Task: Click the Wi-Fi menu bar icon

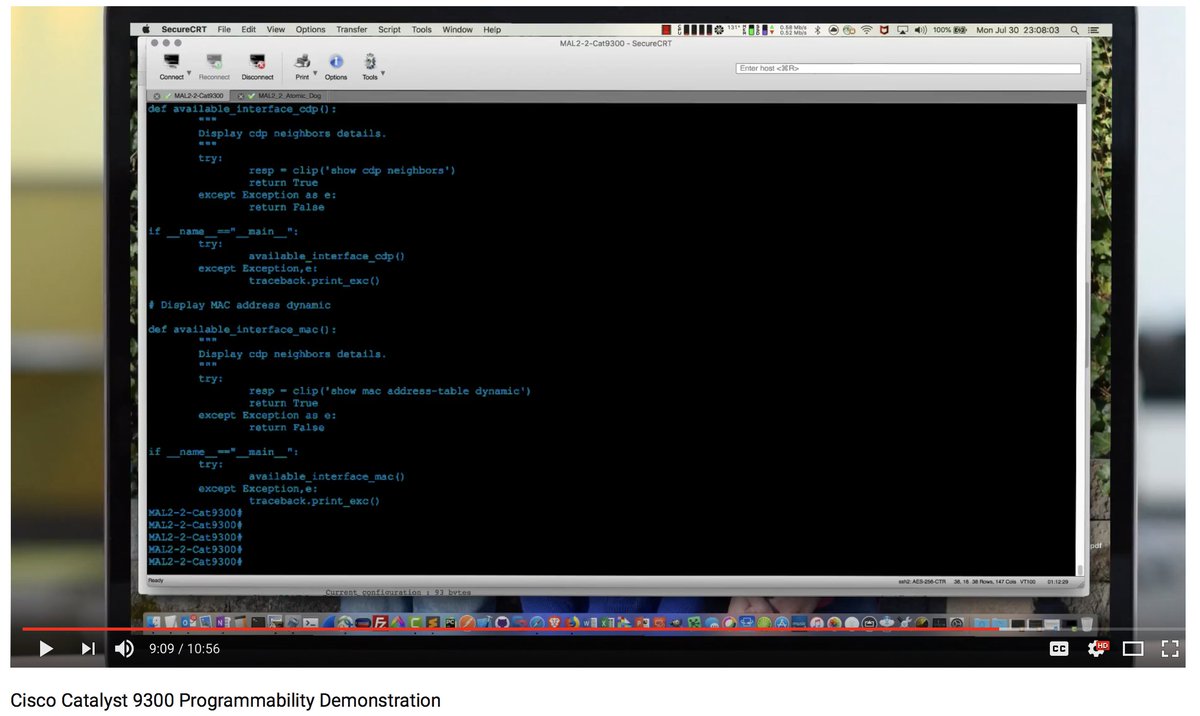Action: 867,30
